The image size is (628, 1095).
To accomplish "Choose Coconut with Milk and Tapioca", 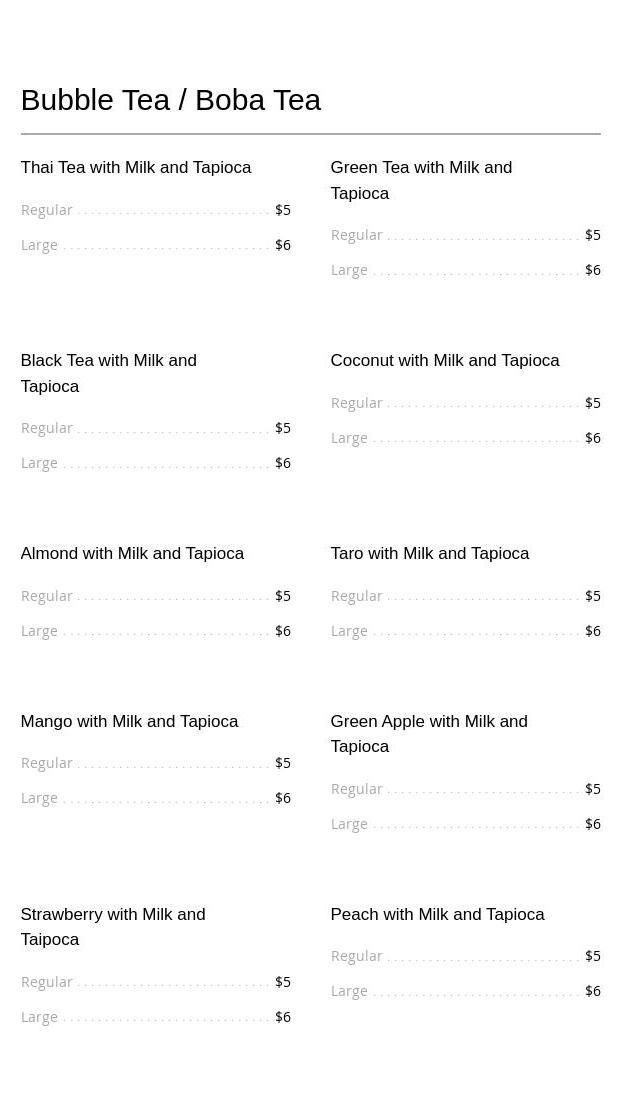I will [445, 361].
